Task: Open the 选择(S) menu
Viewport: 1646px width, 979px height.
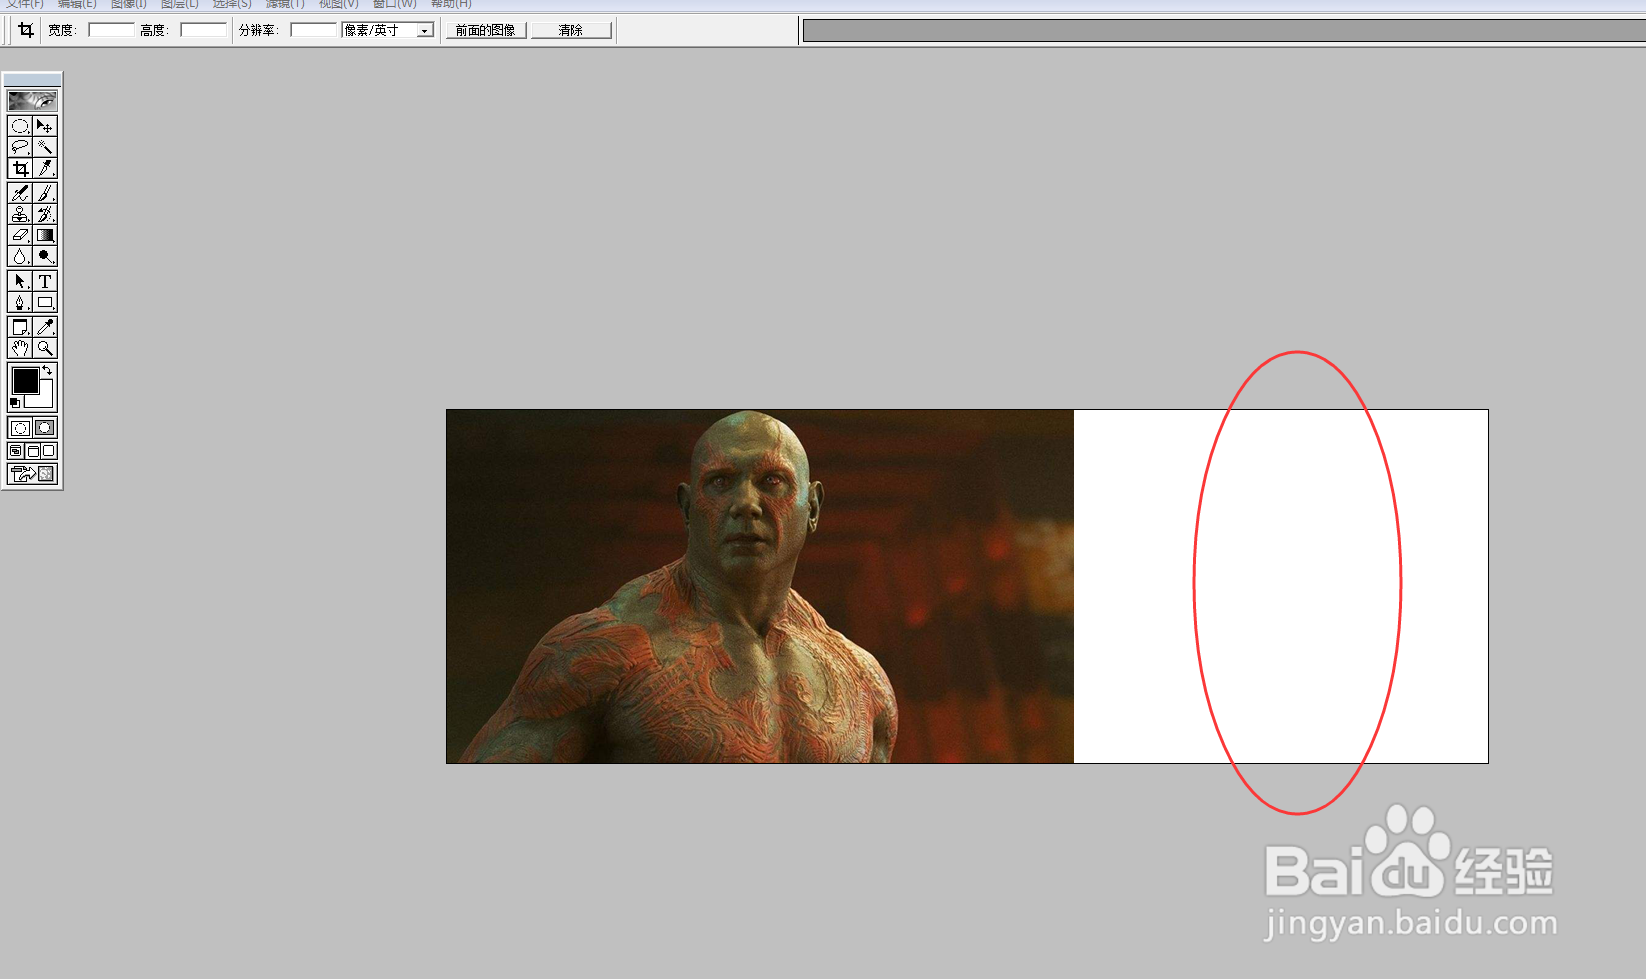Action: click(232, 4)
